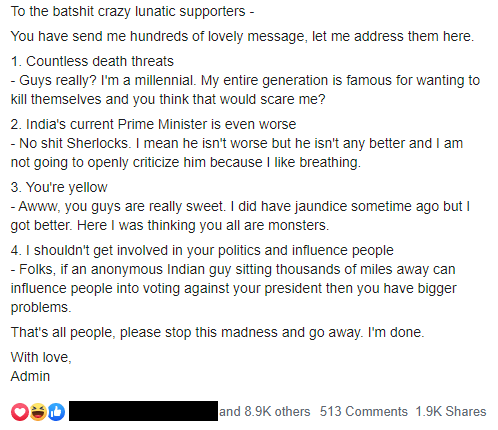Select the '2. India's current Prime Minister' heading

click(x=153, y=124)
